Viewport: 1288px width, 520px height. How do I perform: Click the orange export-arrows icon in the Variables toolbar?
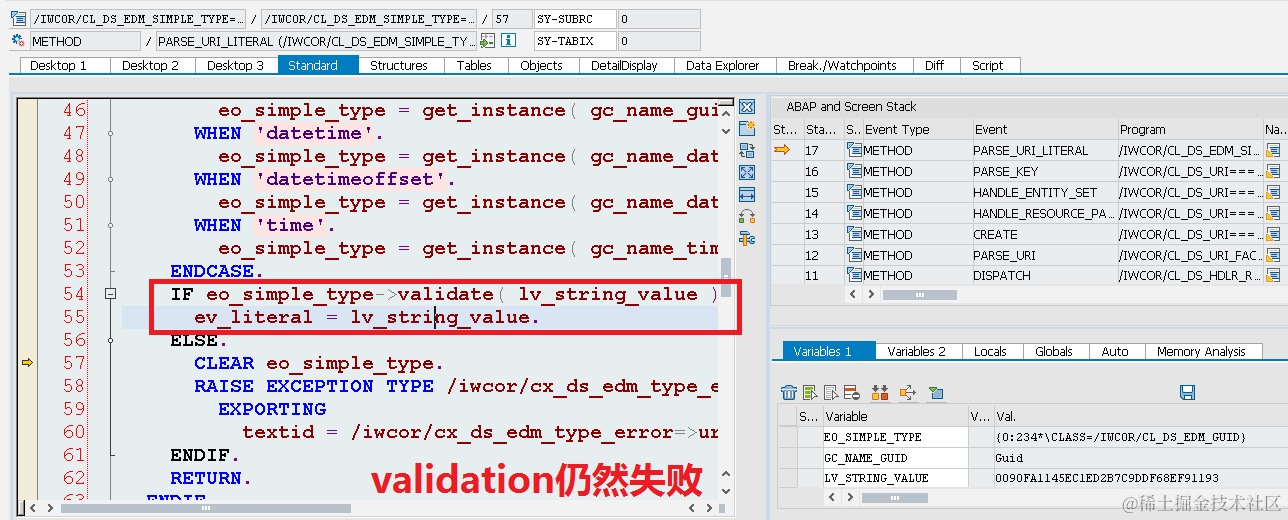pos(908,393)
